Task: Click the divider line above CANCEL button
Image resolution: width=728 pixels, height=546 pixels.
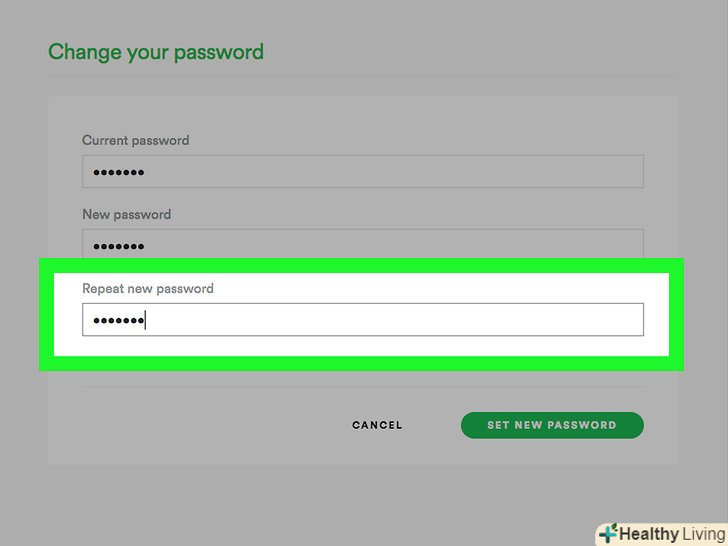Action: pyautogui.click(x=362, y=388)
